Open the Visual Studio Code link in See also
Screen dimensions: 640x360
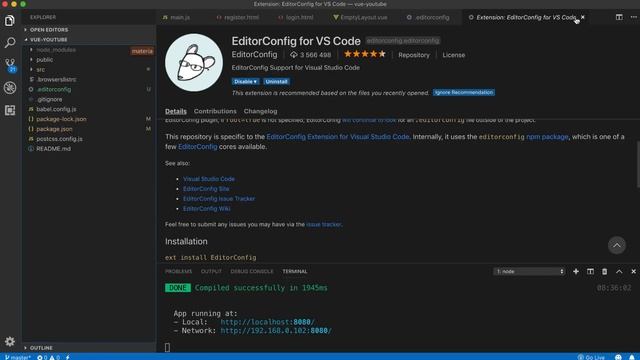[209, 179]
